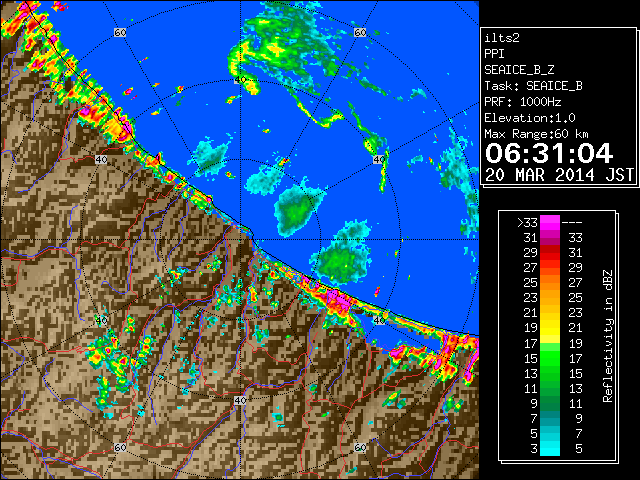Click the '60' ring label in the southeast
The image size is (640, 480).
click(x=360, y=447)
